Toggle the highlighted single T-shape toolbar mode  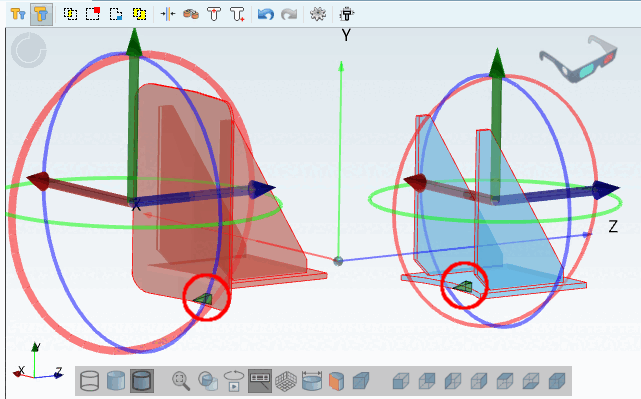click(41, 14)
